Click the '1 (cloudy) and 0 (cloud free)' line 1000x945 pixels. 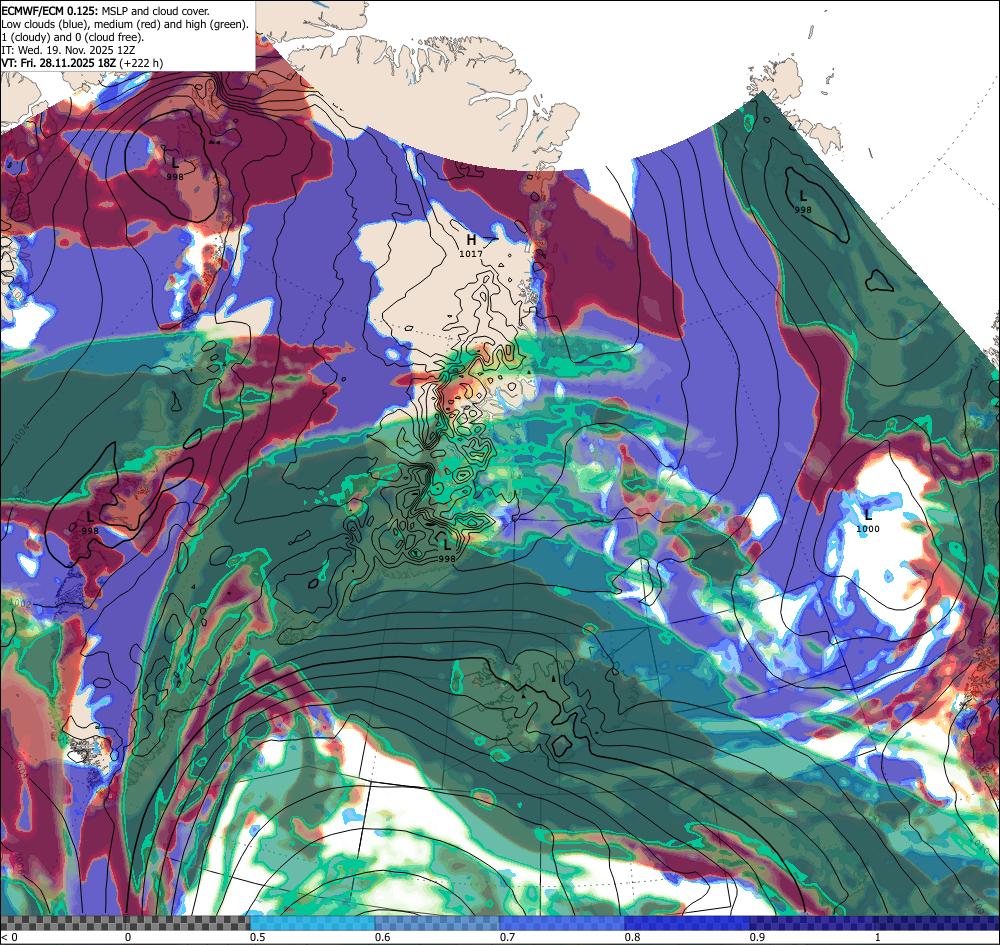[73, 37]
